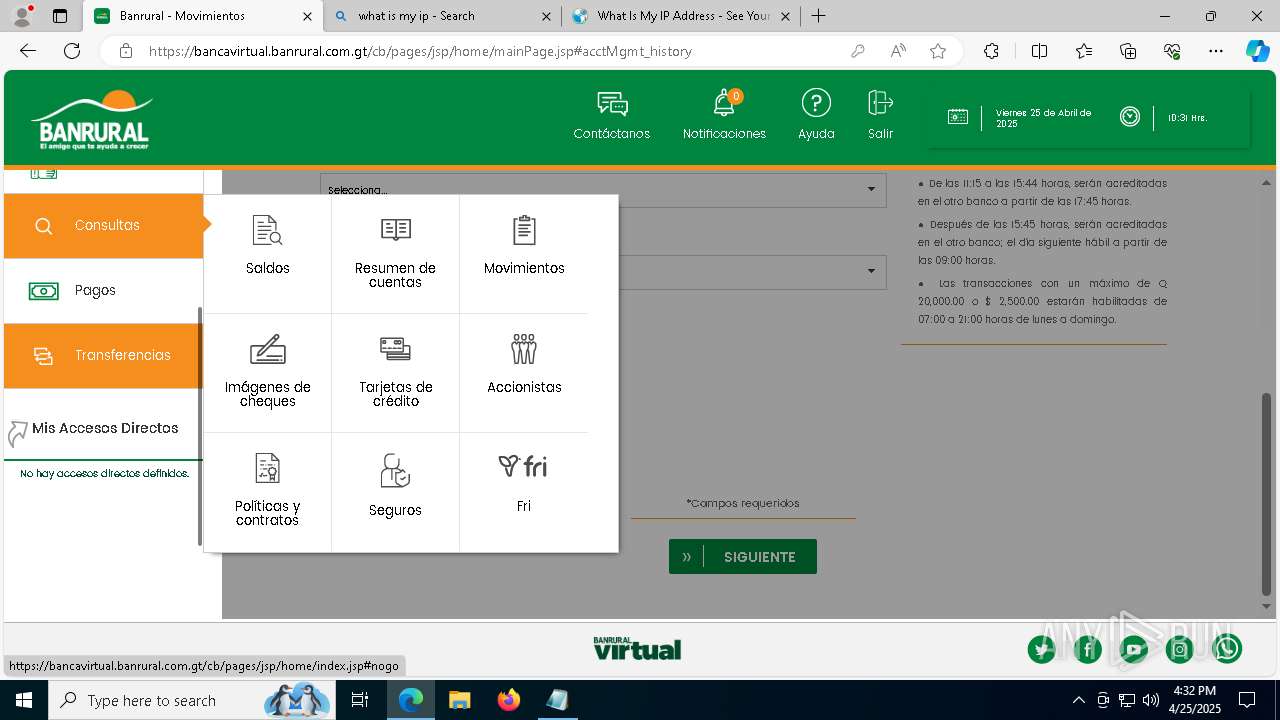Open the Saldos icon in Consultas menu
The height and width of the screenshot is (720, 1280).
(x=267, y=231)
